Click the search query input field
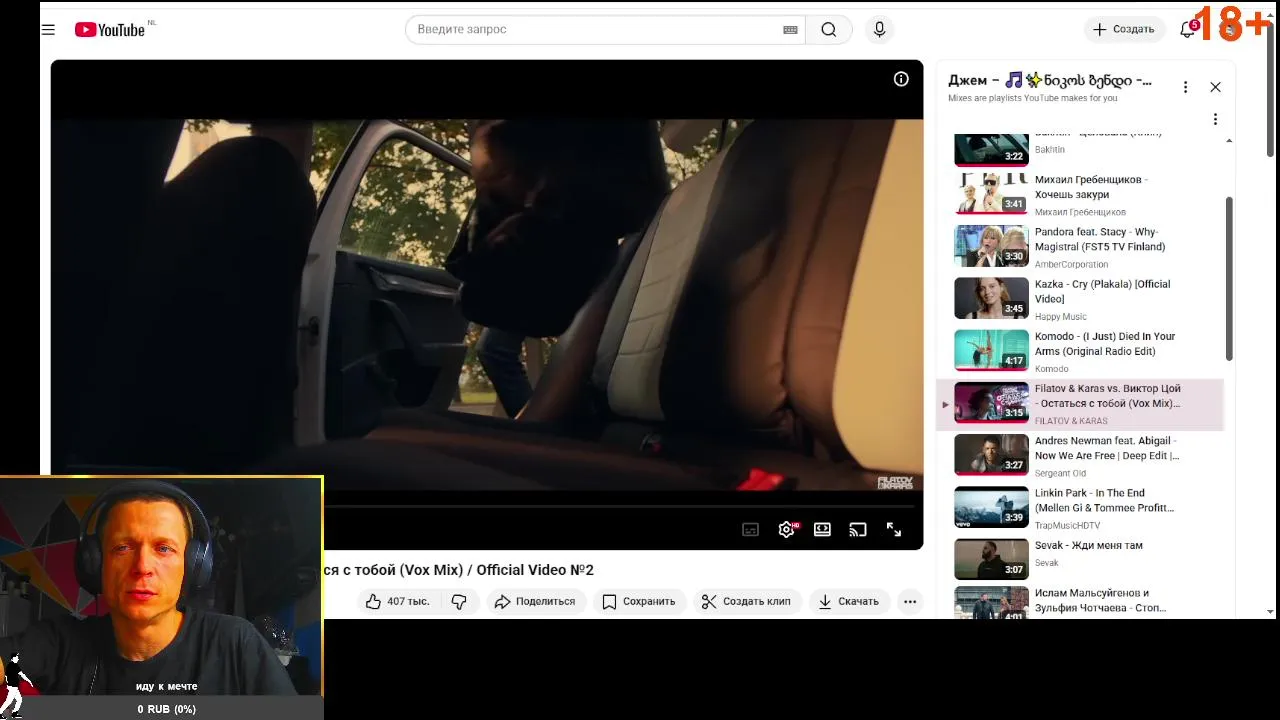Image resolution: width=1280 pixels, height=720 pixels. pyautogui.click(x=598, y=30)
